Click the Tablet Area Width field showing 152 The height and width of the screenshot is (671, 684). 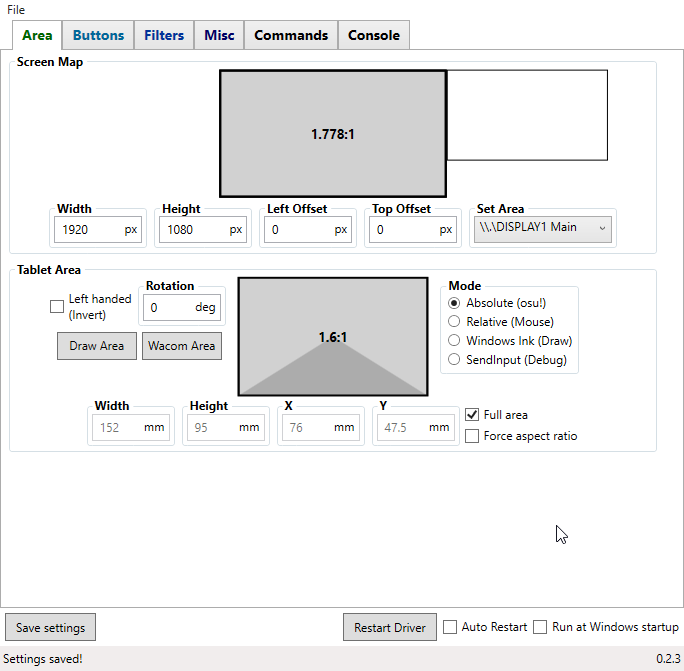131,427
